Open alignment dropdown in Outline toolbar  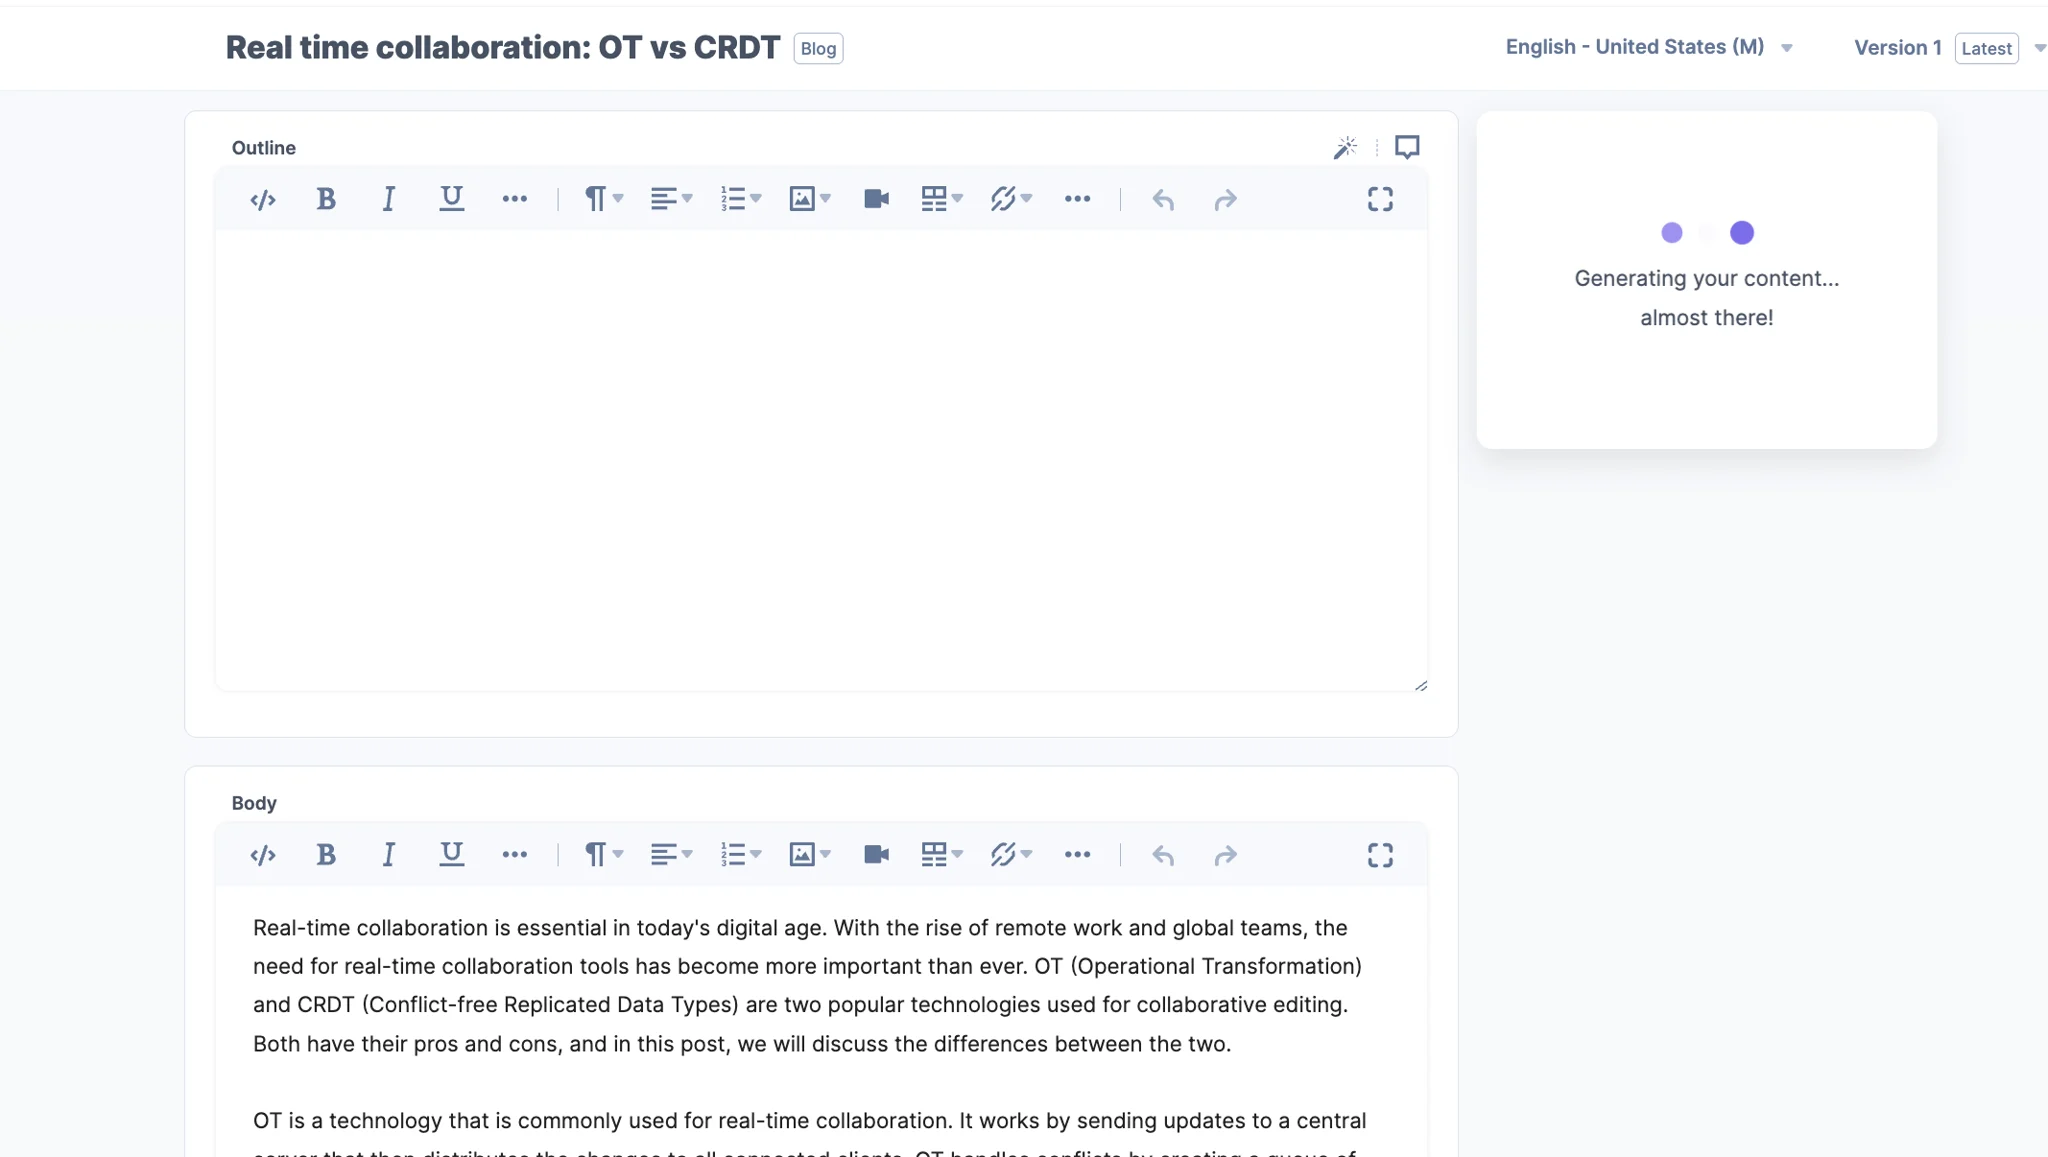(671, 199)
